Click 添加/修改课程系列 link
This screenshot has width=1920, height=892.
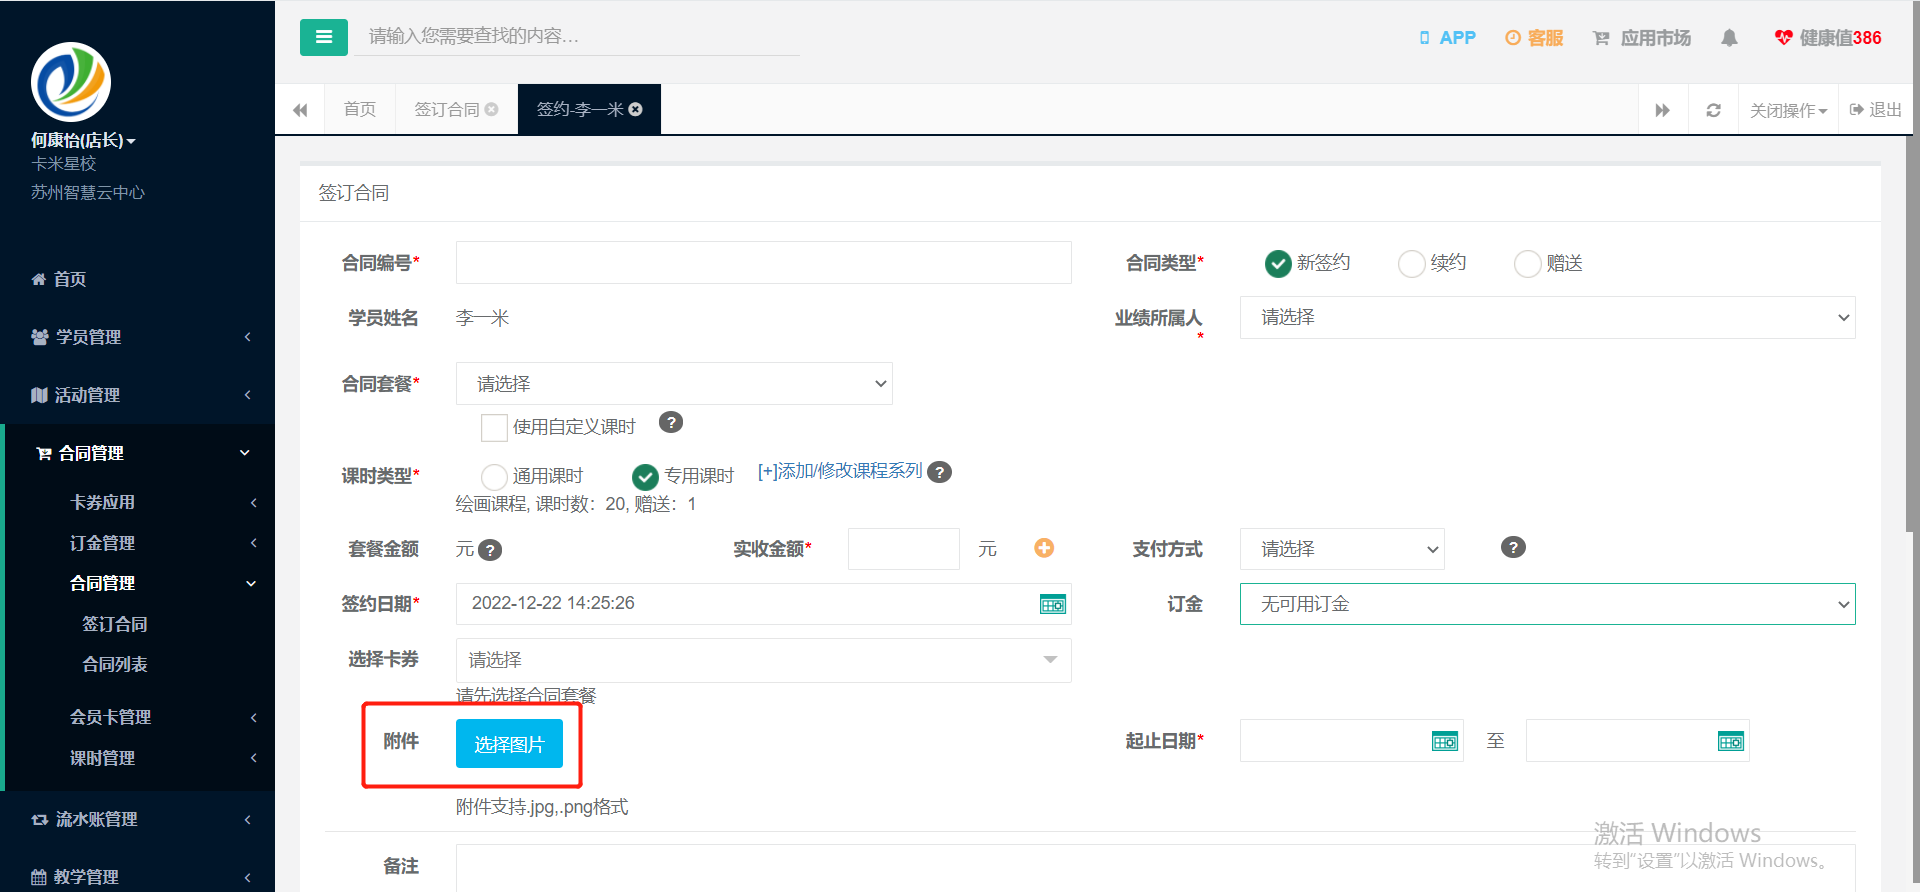[840, 471]
